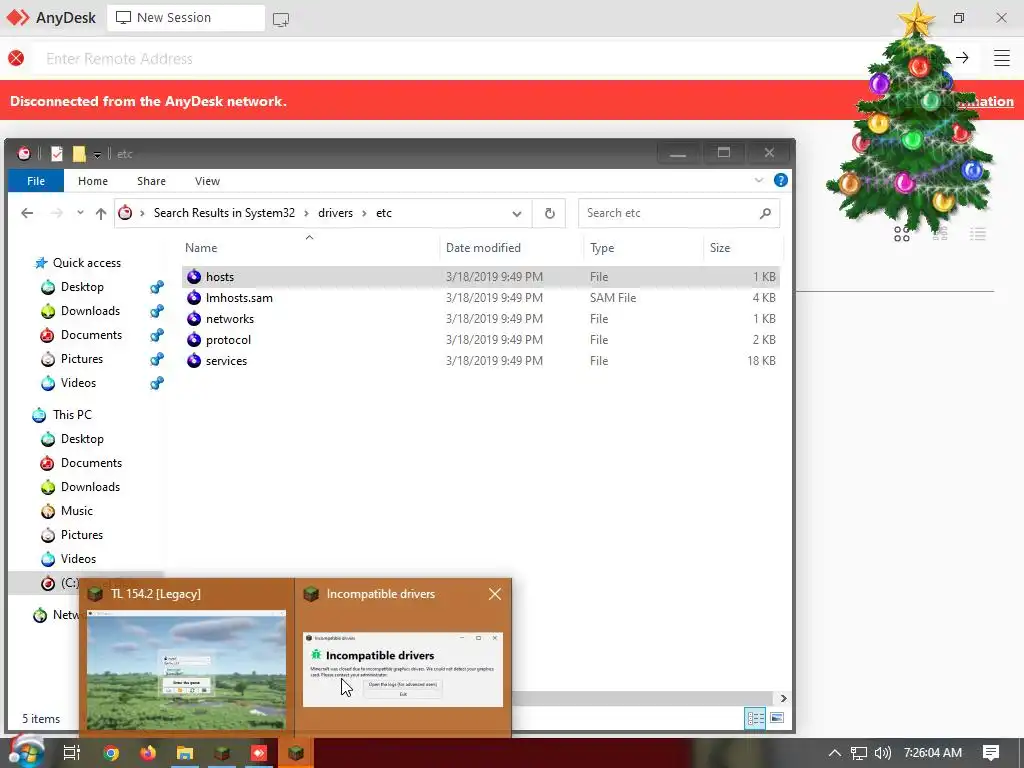This screenshot has height=768, width=1024.
Task: Select the protocol file
Action: pos(480,340)
